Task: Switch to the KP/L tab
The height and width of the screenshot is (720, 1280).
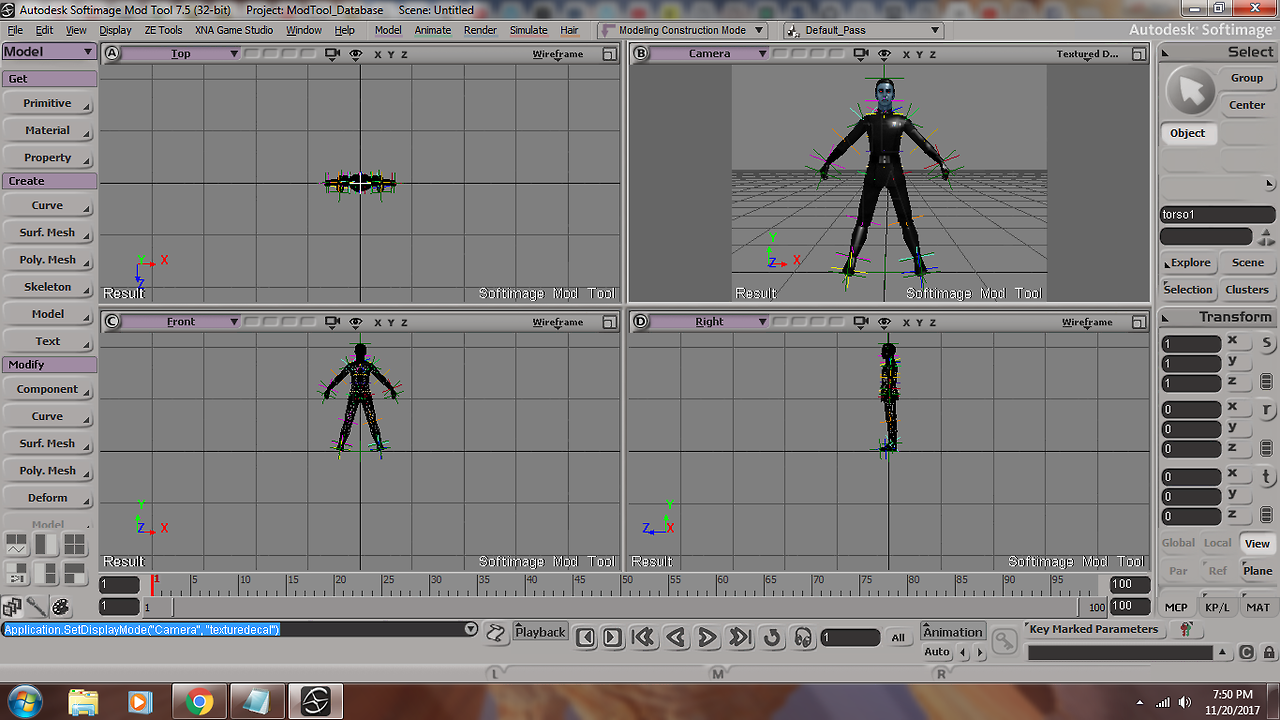Action: (1218, 607)
